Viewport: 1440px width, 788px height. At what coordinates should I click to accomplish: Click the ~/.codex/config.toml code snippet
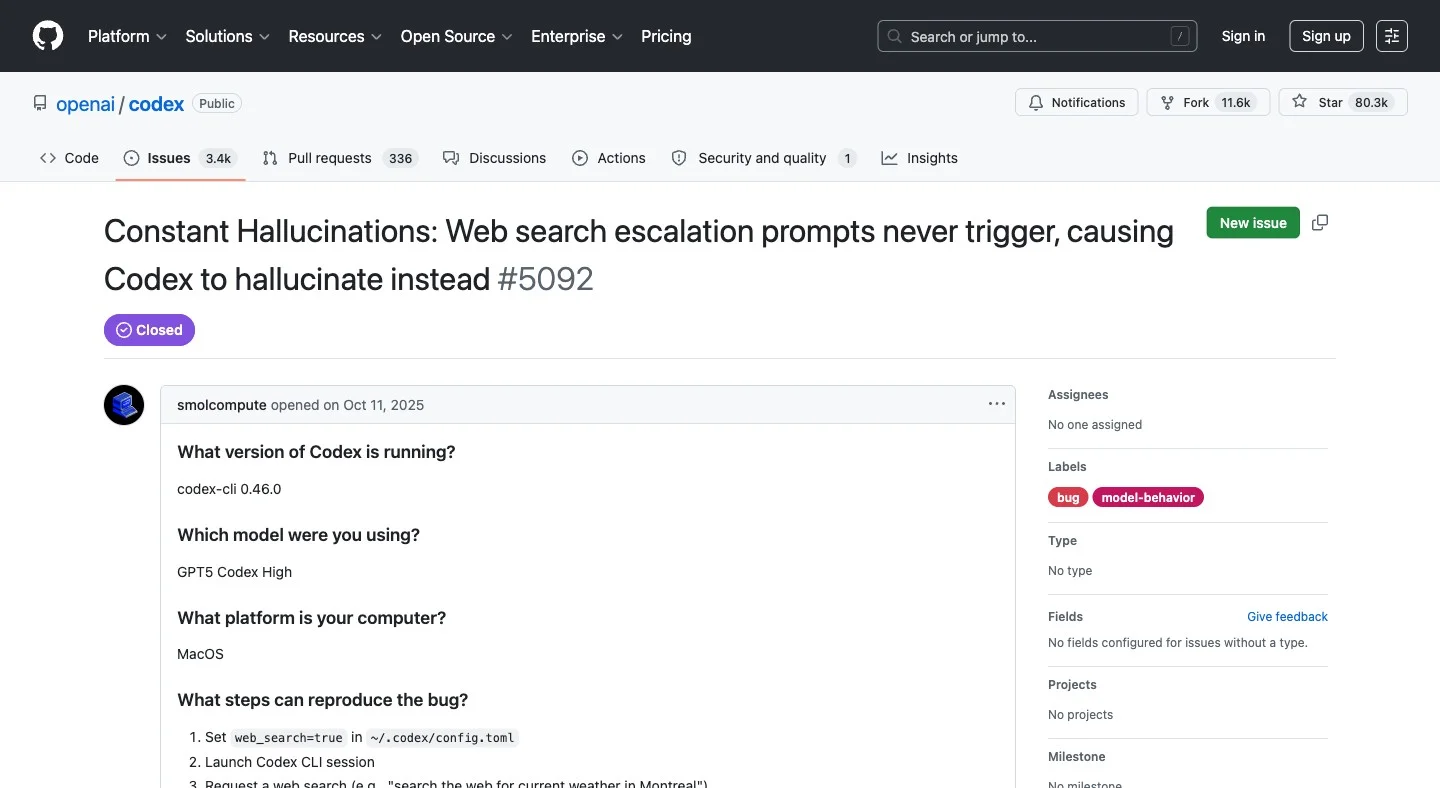tap(442, 738)
